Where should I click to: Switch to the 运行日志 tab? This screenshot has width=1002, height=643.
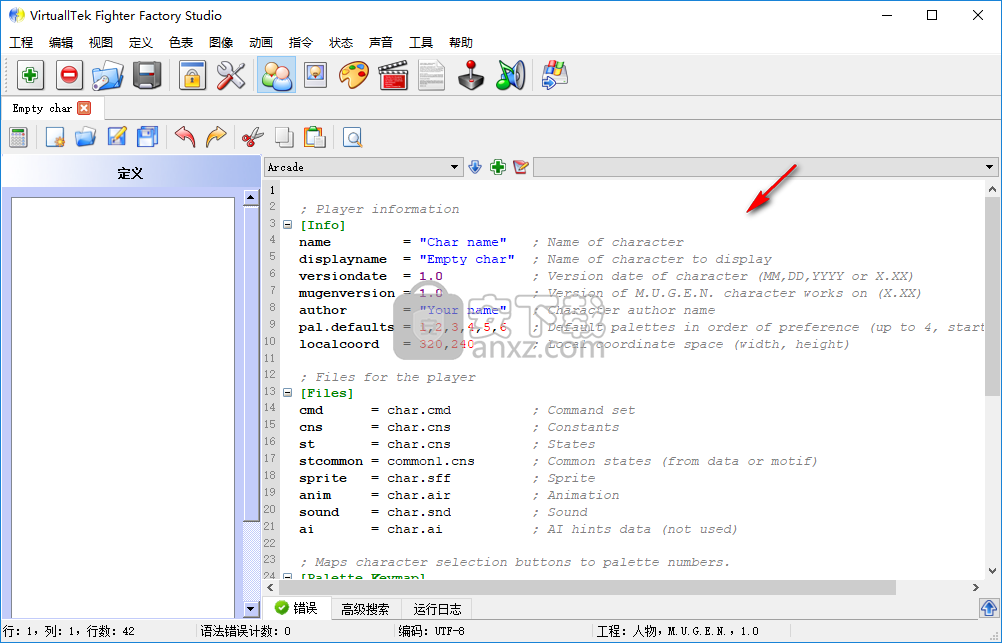click(437, 608)
